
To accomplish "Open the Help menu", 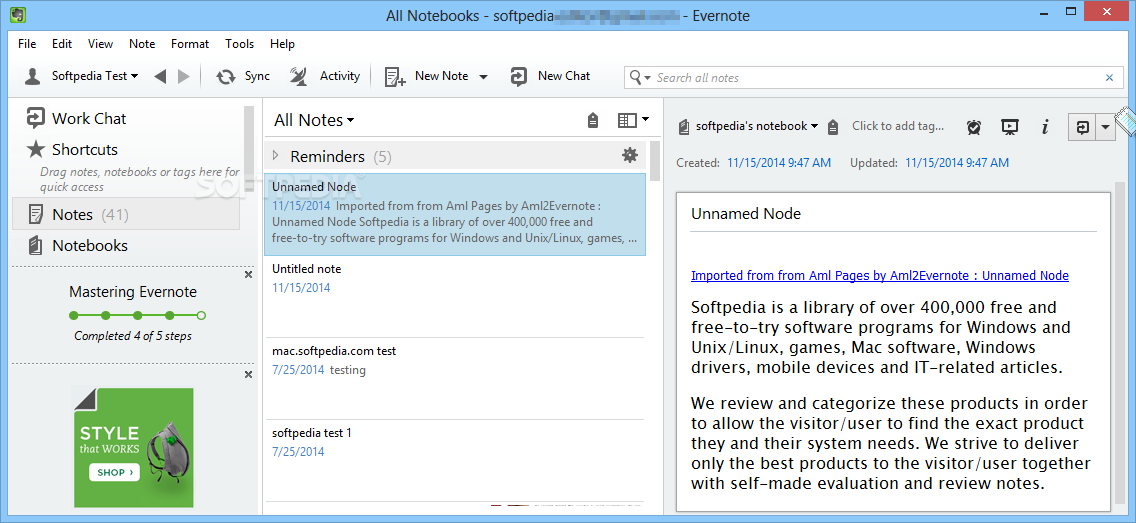I will (282, 43).
